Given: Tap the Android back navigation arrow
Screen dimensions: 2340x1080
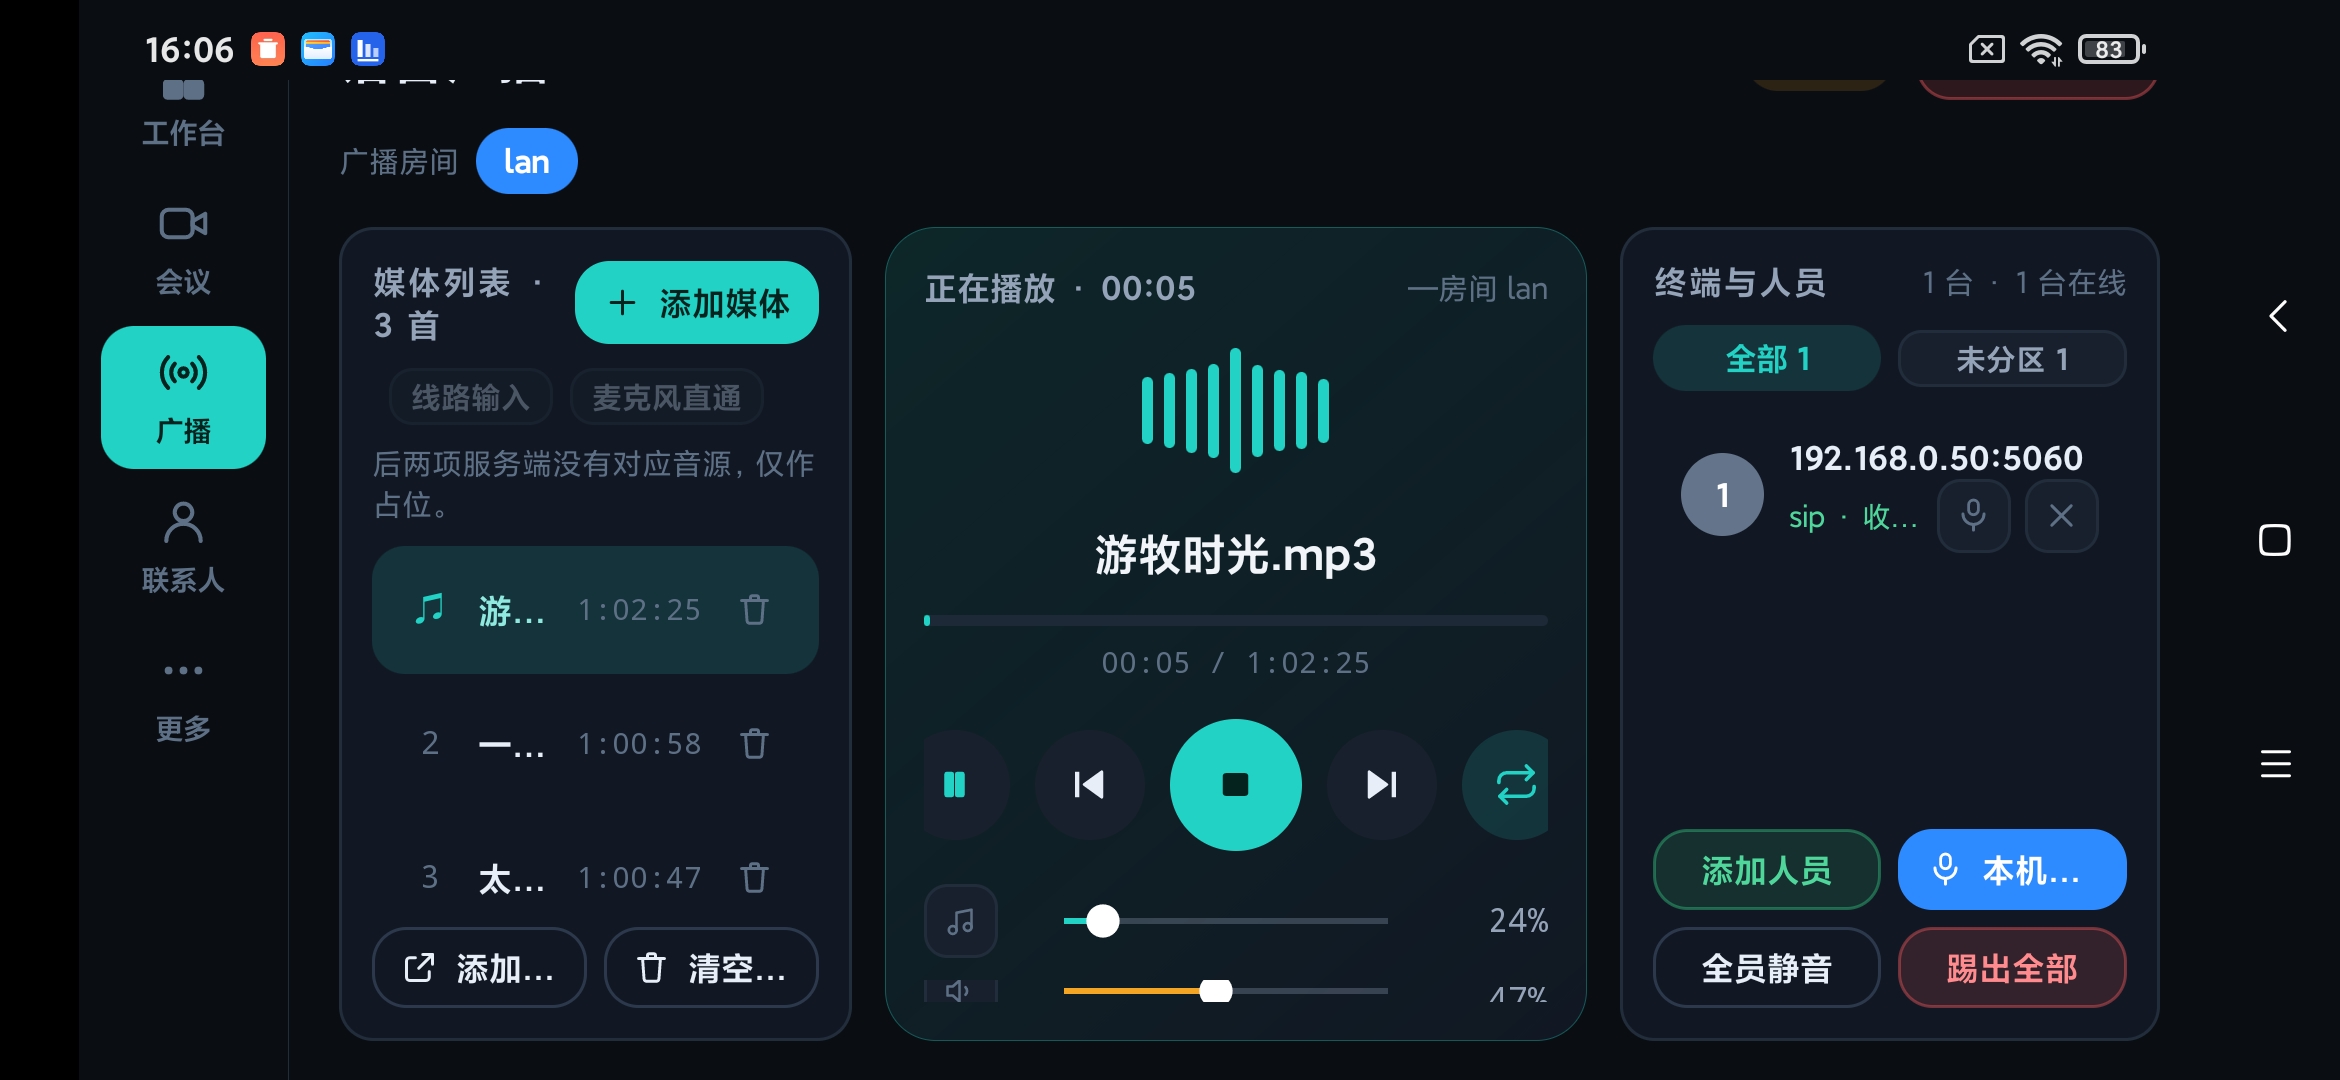Looking at the screenshot, I should [2276, 317].
